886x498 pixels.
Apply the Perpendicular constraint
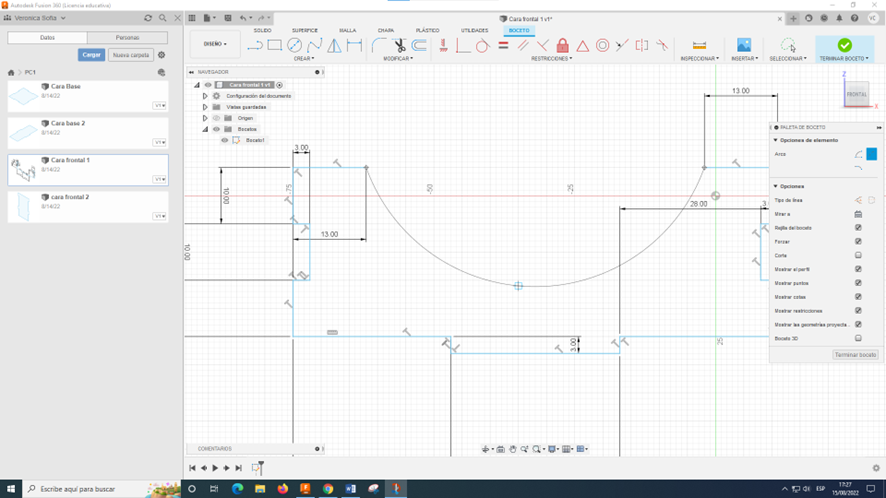pyautogui.click(x=542, y=45)
